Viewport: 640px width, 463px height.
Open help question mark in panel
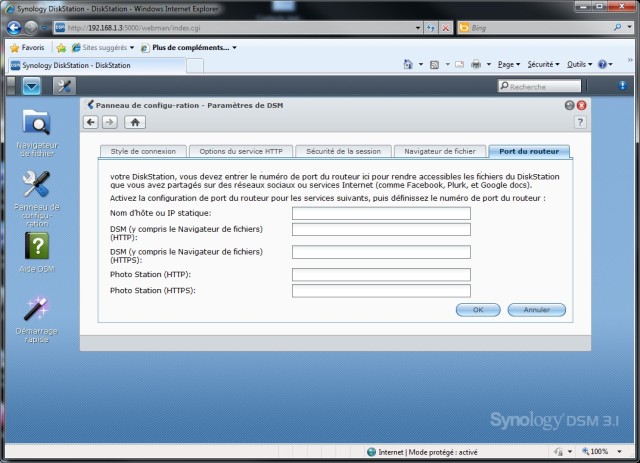click(x=580, y=122)
